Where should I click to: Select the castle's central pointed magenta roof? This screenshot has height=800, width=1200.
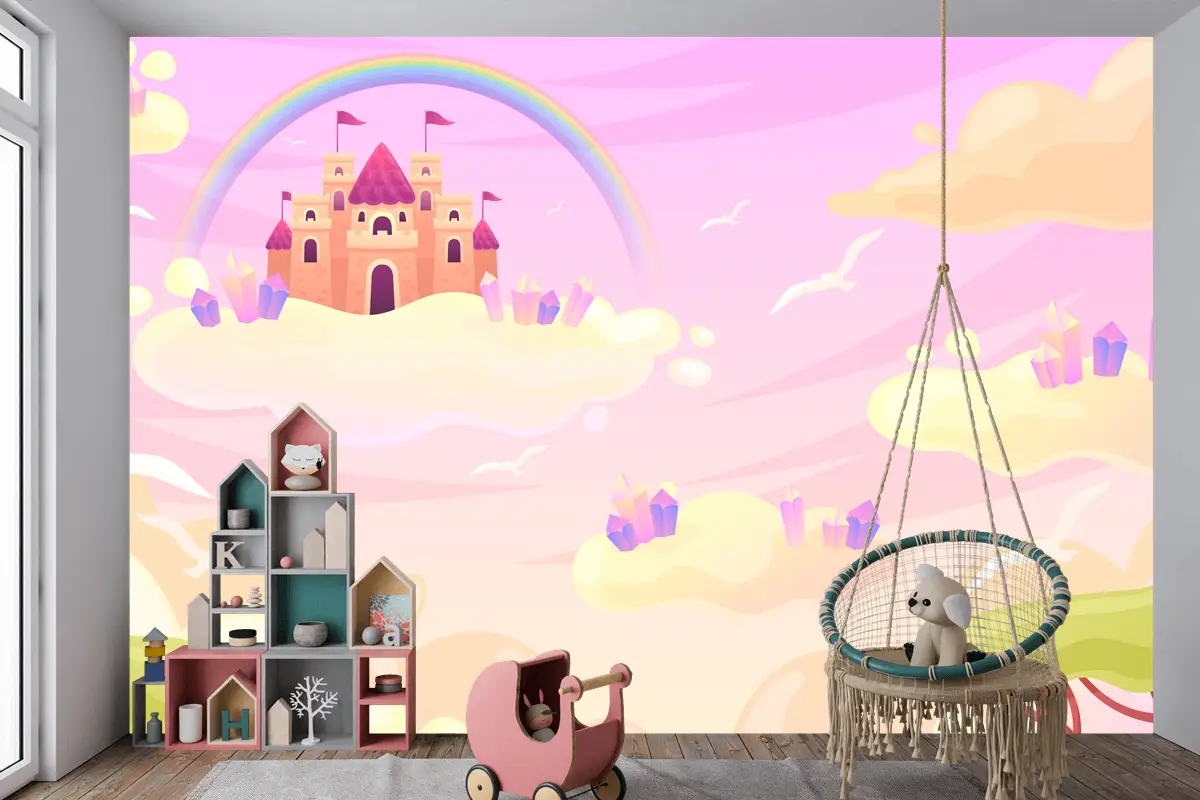point(381,177)
